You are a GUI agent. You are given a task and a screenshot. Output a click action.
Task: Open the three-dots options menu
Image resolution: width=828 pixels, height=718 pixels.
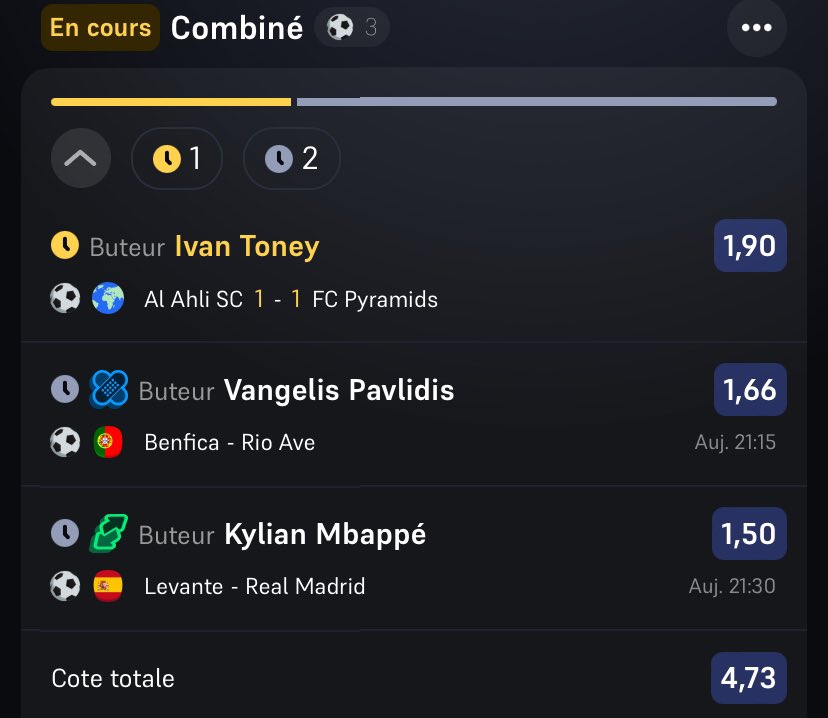point(757,27)
